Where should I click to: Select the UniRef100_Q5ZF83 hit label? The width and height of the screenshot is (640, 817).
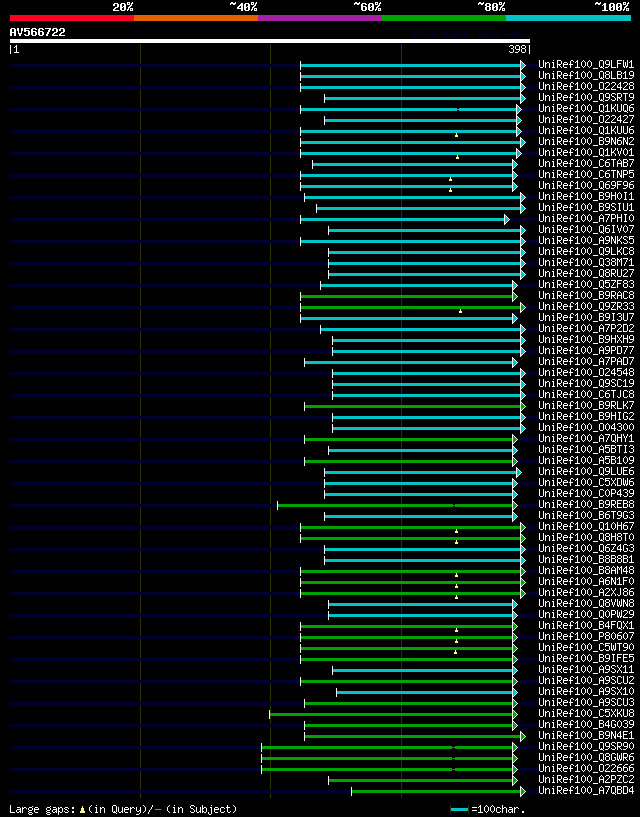coord(586,284)
